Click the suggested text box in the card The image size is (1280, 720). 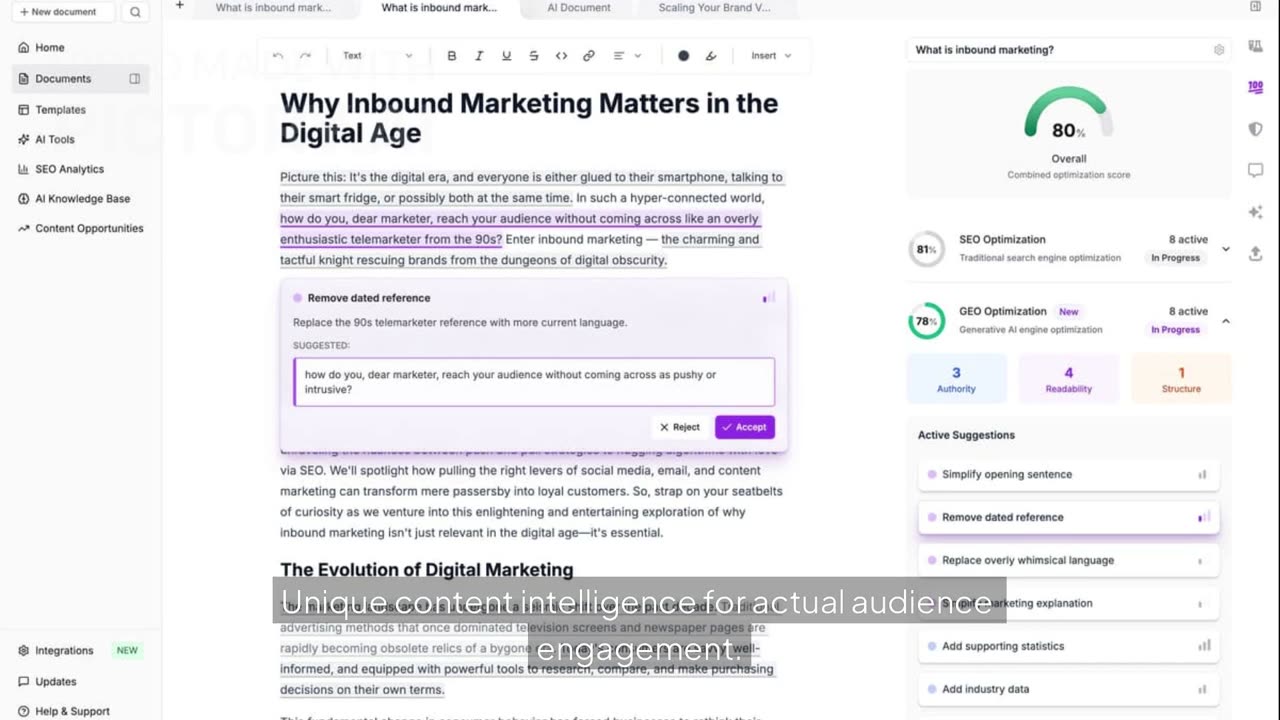coord(534,382)
